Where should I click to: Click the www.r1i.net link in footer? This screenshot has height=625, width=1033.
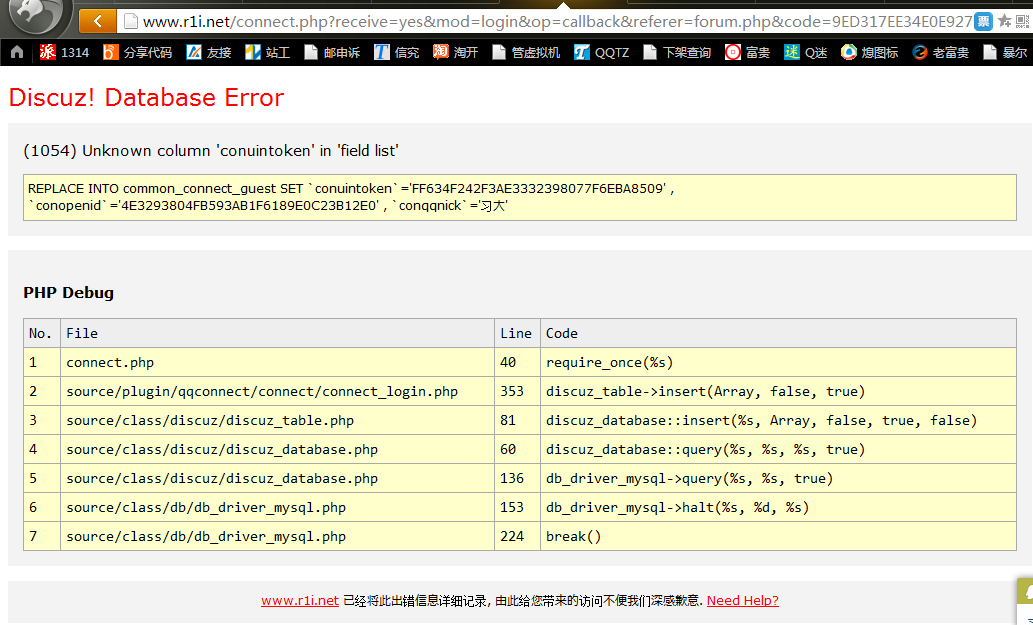coord(300,601)
